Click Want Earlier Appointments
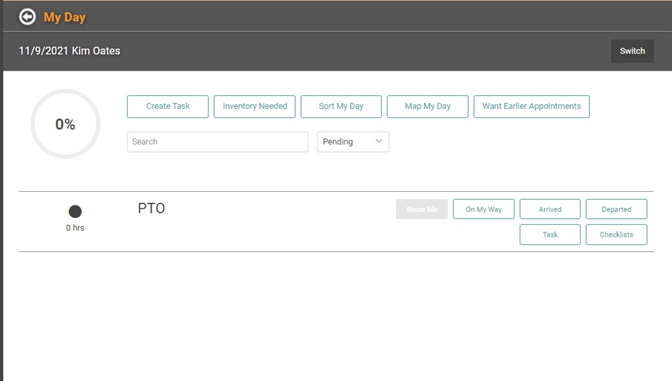The height and width of the screenshot is (381, 672). pyautogui.click(x=531, y=106)
